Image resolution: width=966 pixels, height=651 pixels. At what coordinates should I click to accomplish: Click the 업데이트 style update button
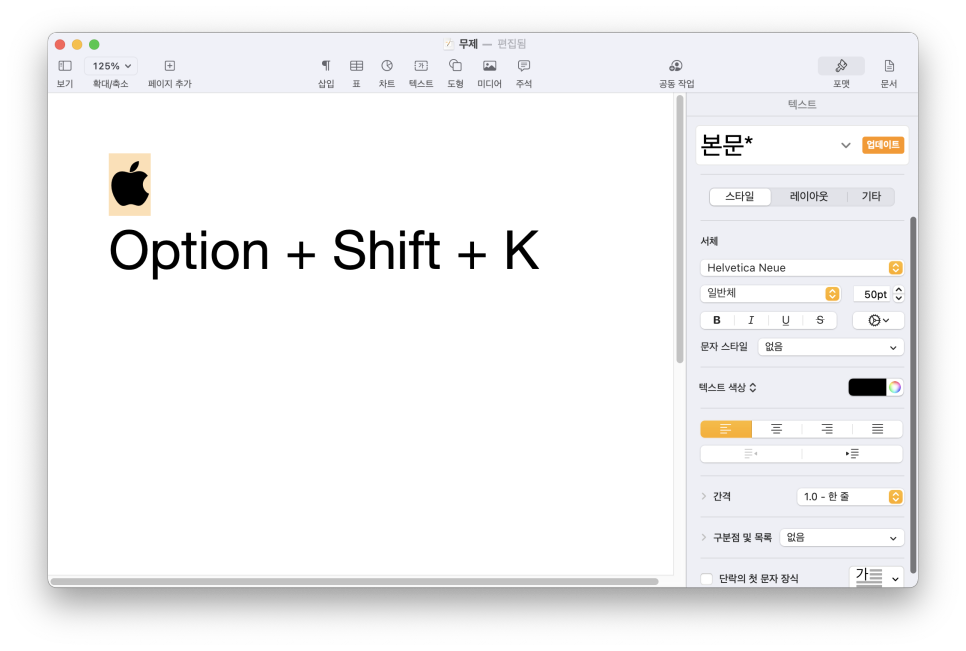(x=882, y=145)
